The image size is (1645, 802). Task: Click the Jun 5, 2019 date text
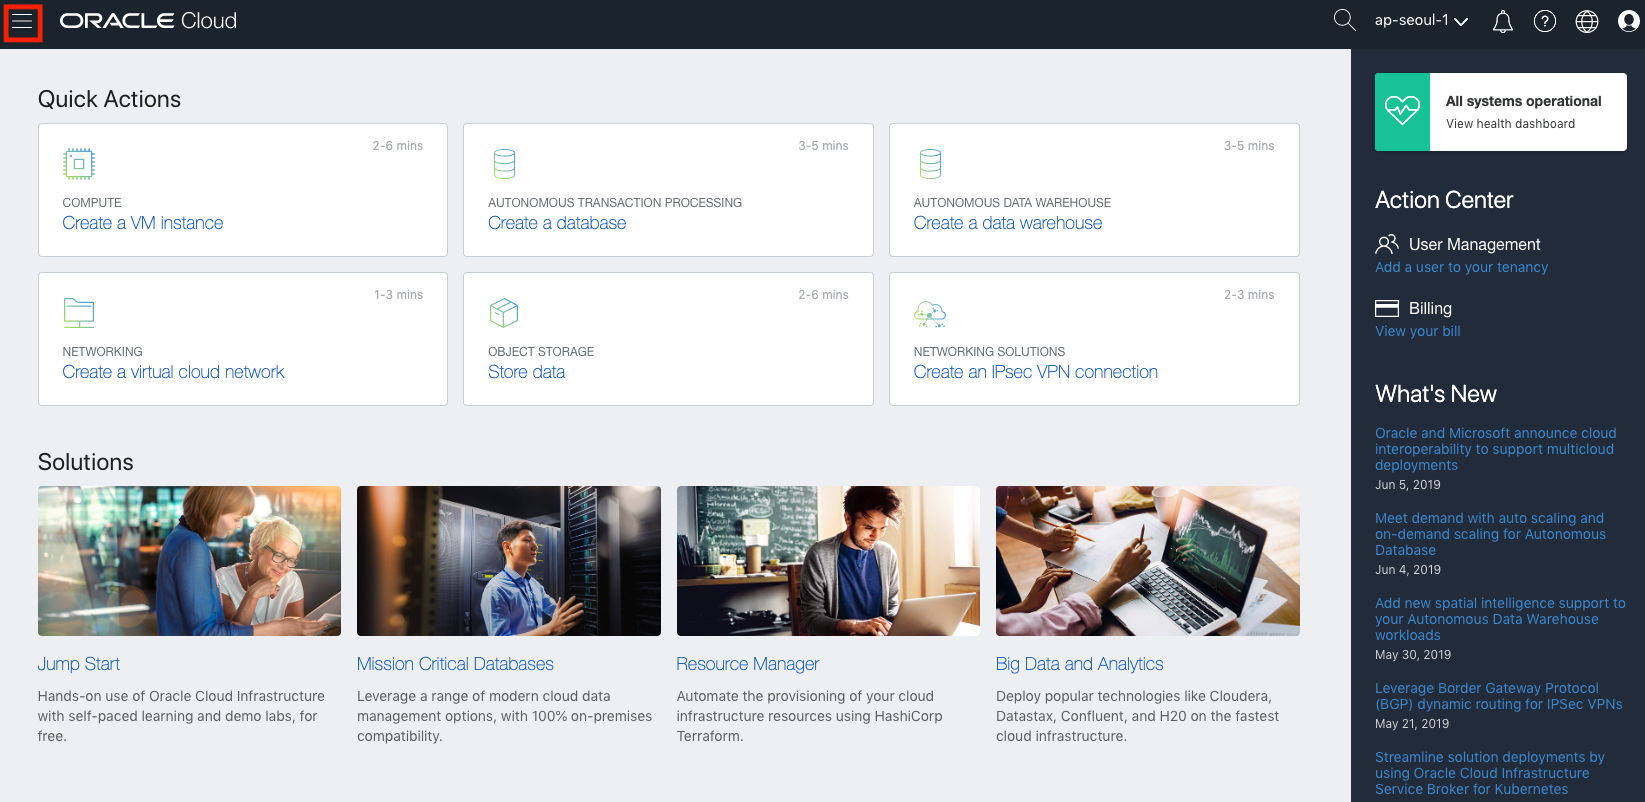1408,485
